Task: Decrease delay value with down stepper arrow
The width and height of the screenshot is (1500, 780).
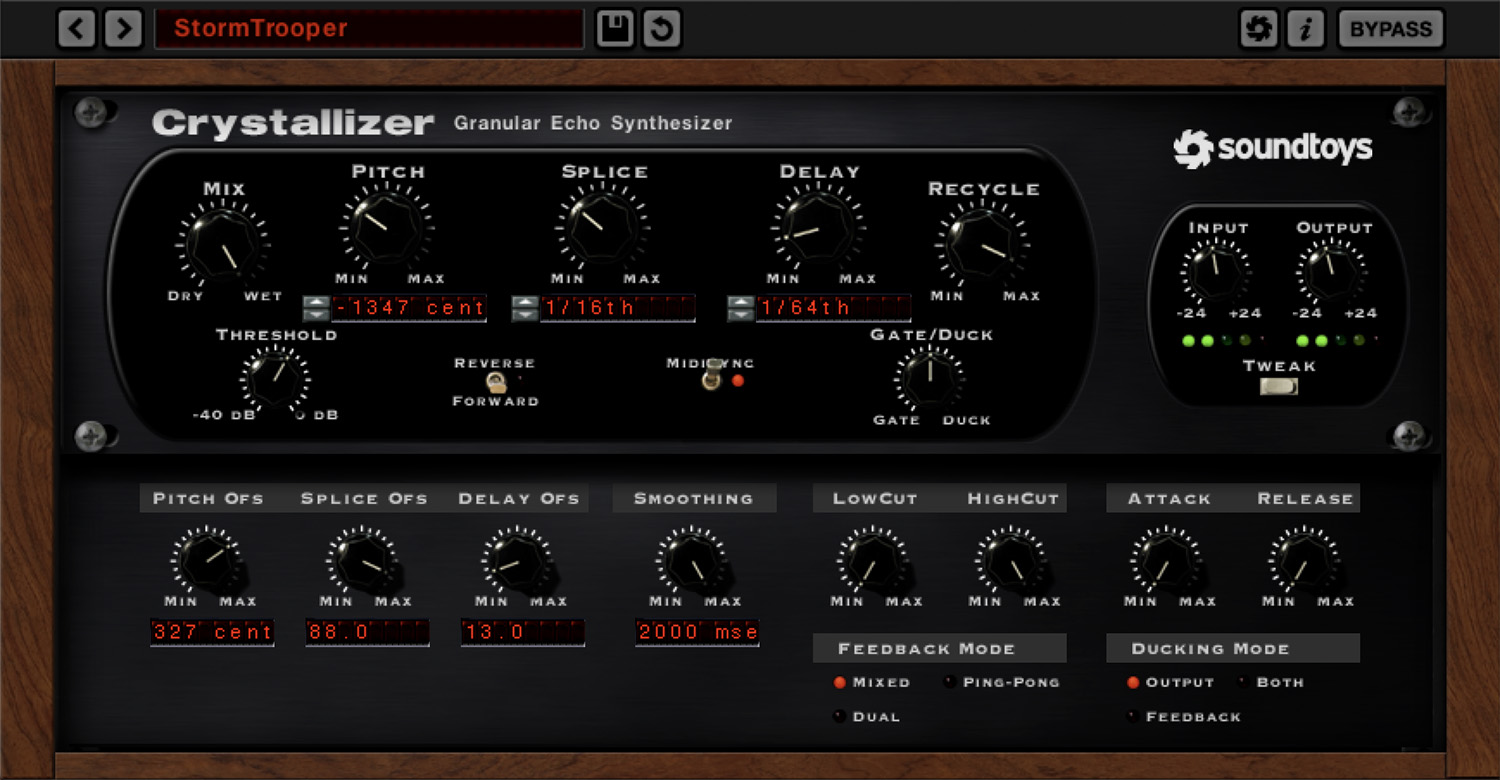Action: tap(740, 314)
